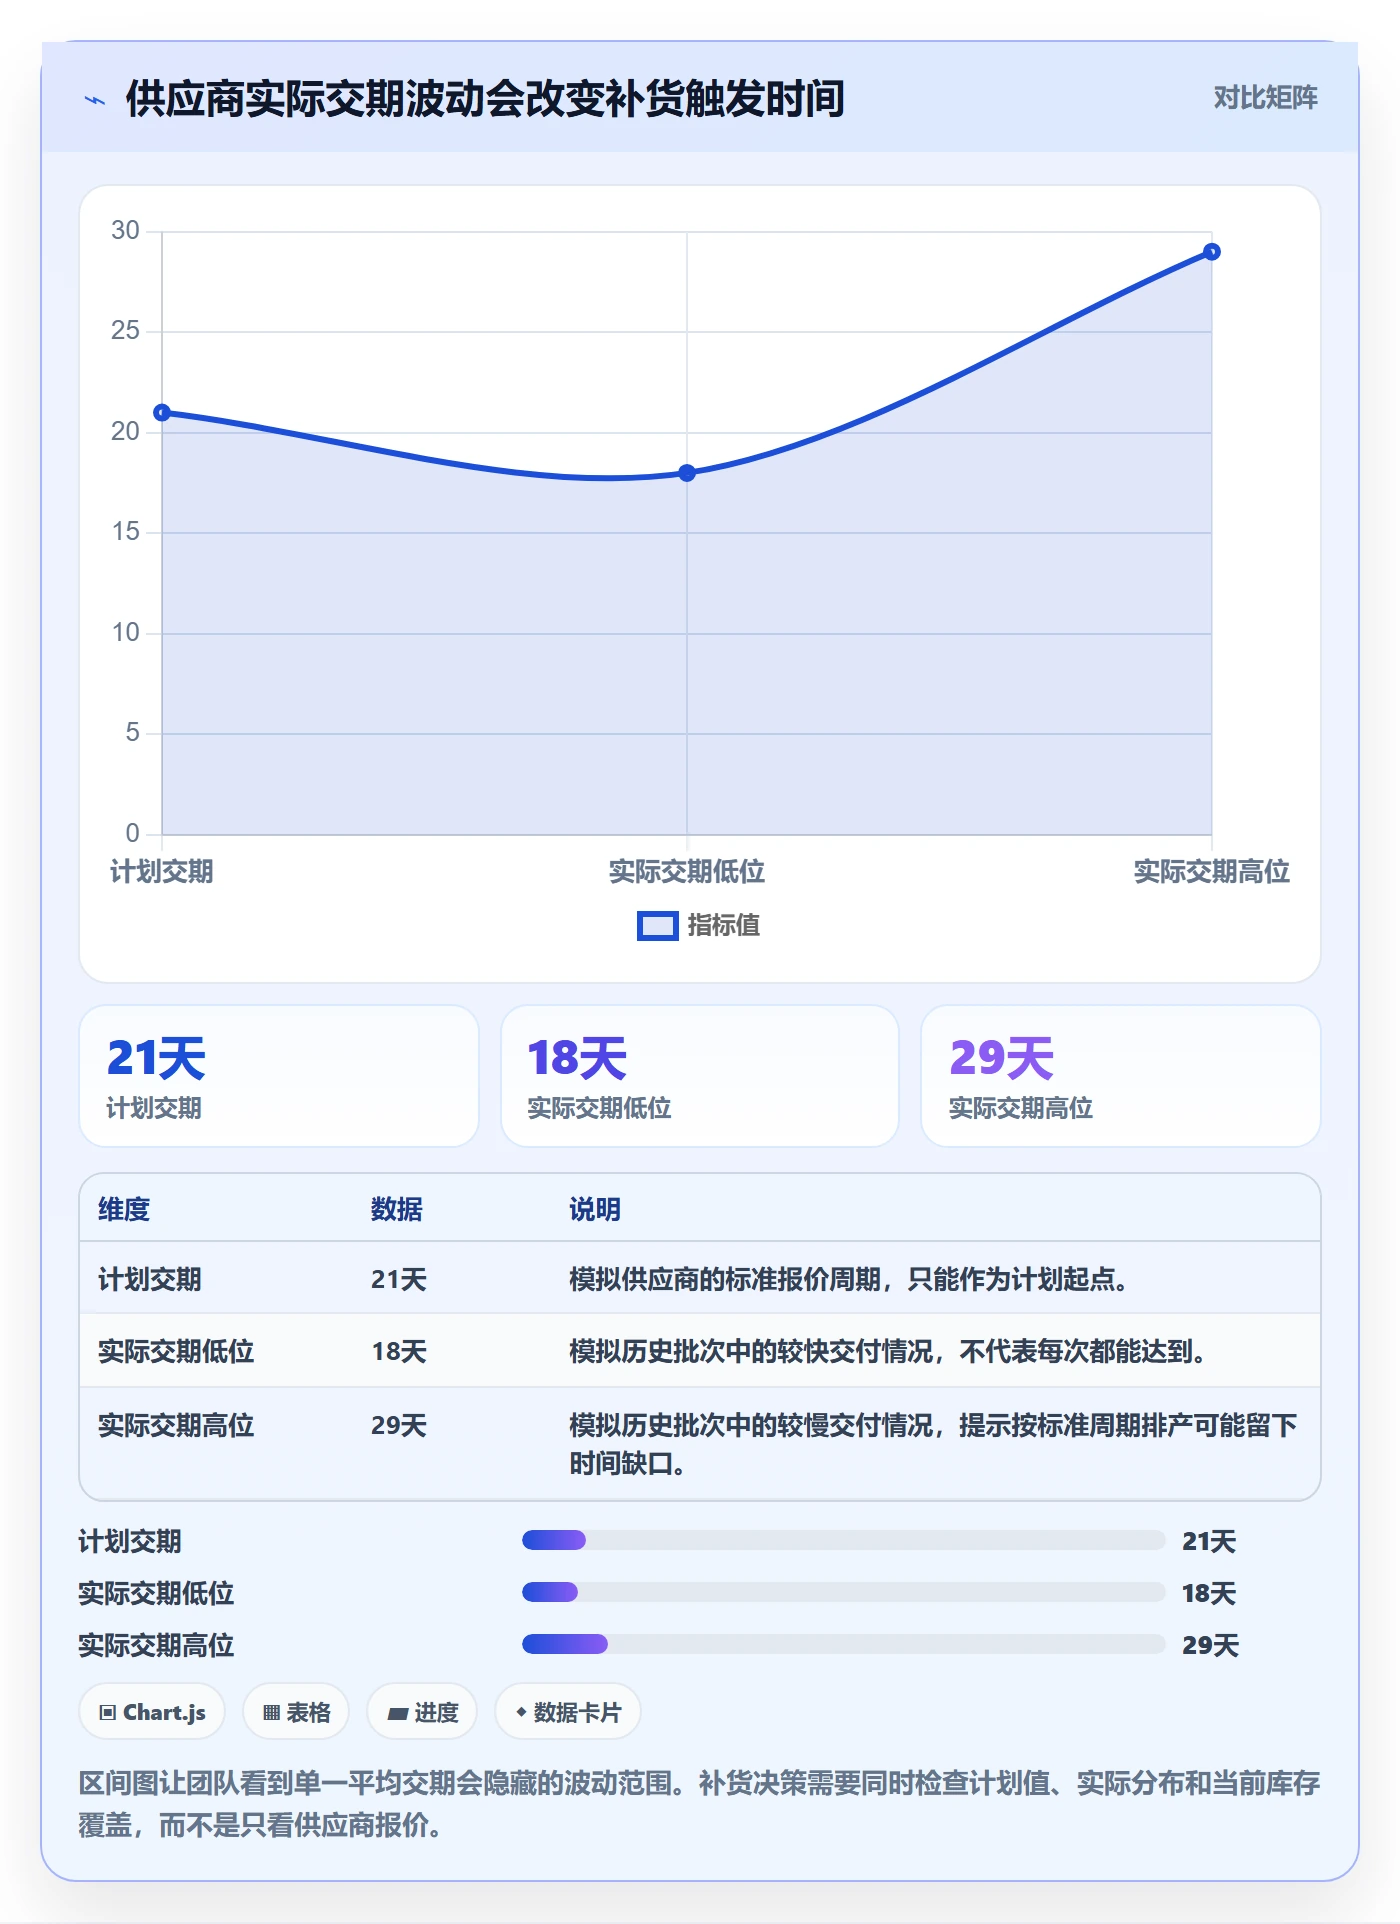1400x1924 pixels.
Task: Toggle the 指标值 legend label
Action: (724, 926)
